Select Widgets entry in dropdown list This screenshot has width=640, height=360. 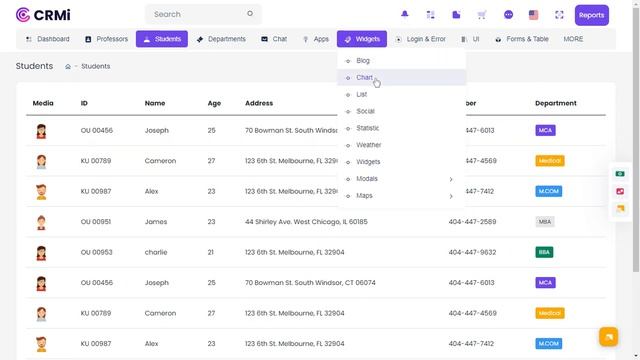[402, 162]
